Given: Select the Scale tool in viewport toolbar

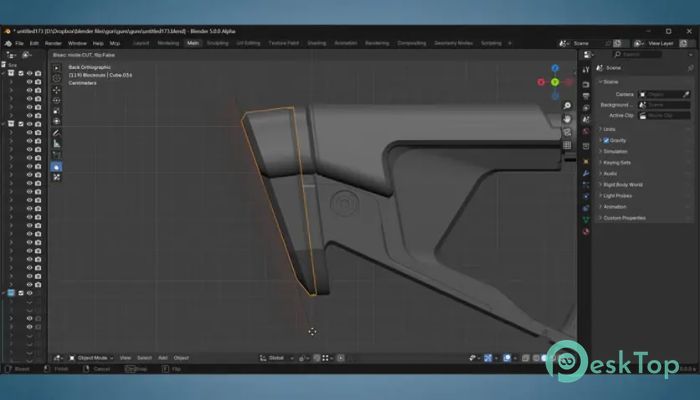Looking at the screenshot, I should point(56,111).
